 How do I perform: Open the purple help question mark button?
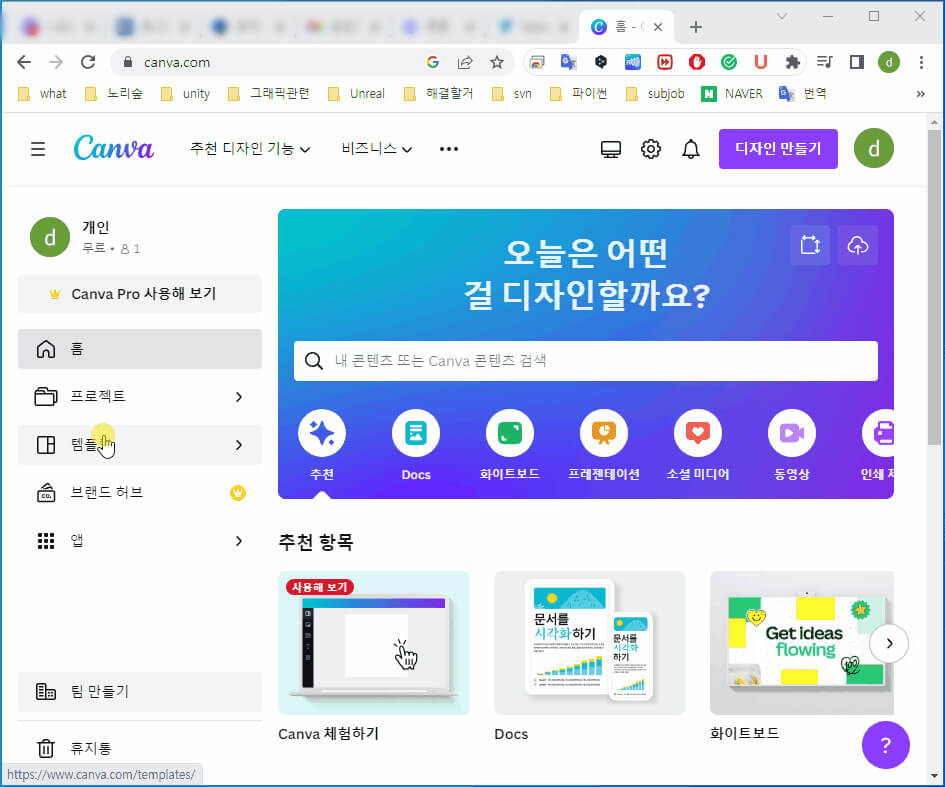click(885, 745)
